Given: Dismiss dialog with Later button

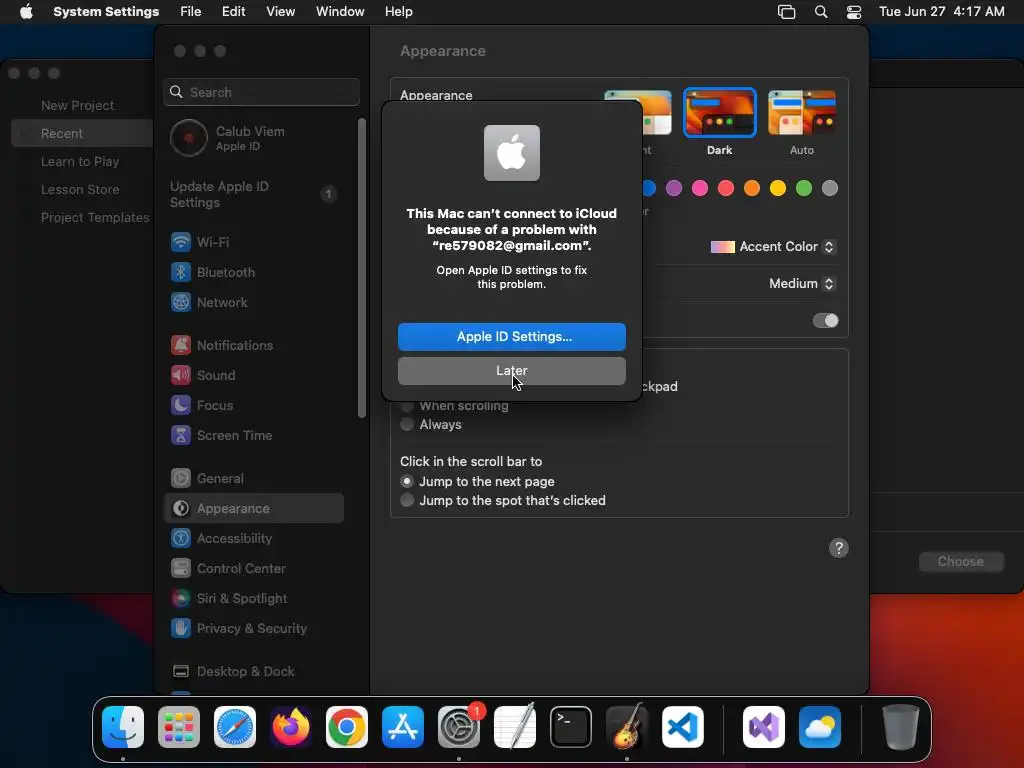Looking at the screenshot, I should click(x=512, y=371).
